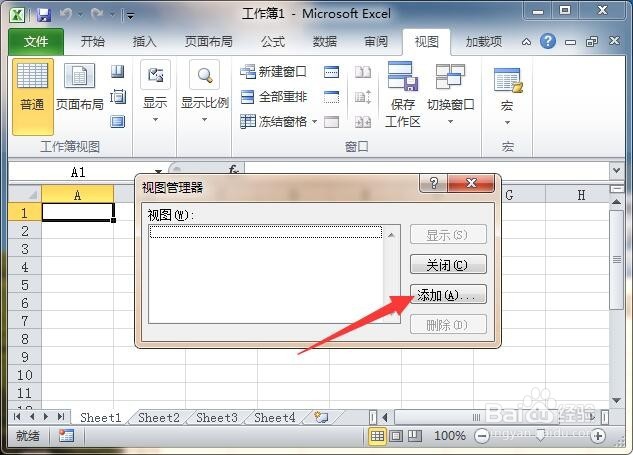Image resolution: width=633 pixels, height=455 pixels.
Task: Click New Window (新建窗口)
Action: 273,72
